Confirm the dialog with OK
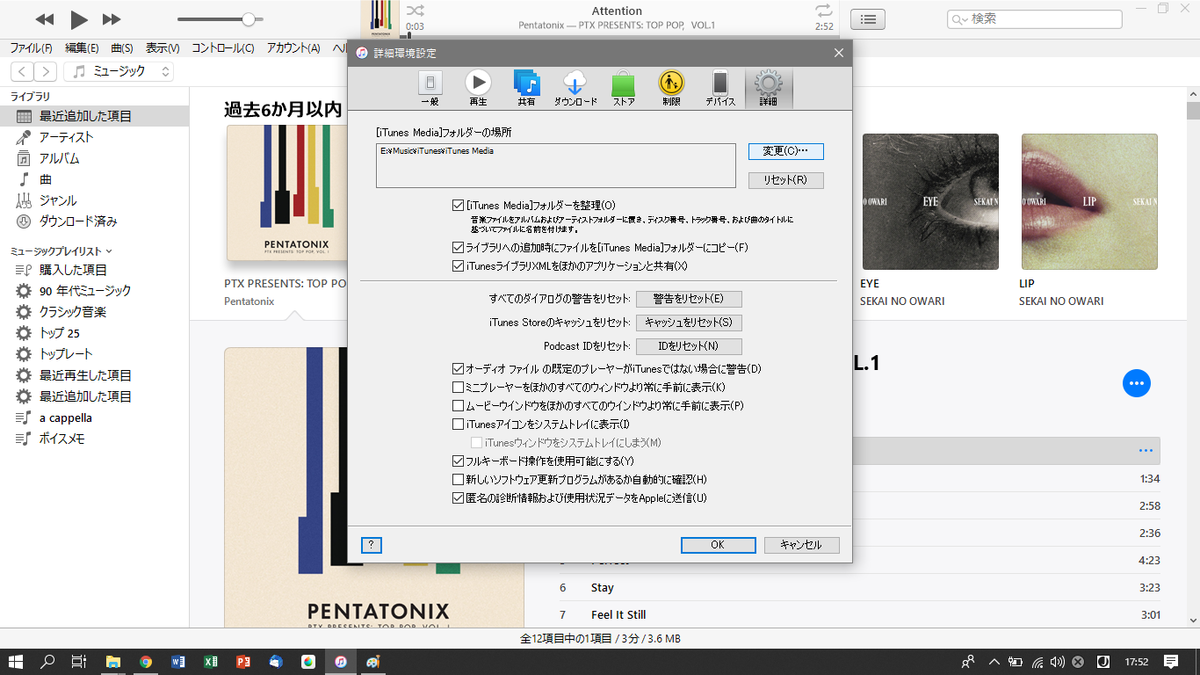Image resolution: width=1200 pixels, height=675 pixels. coord(718,545)
